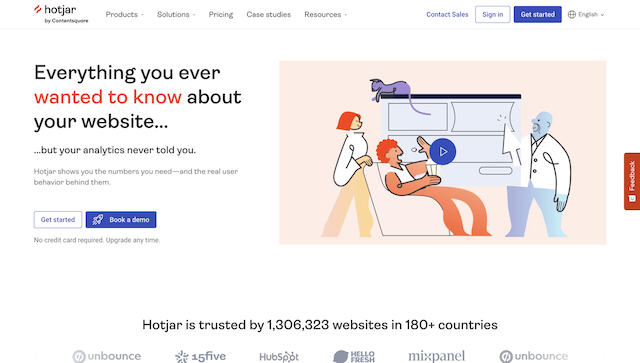
Task: Open the red Feedback side tab
Action: 632,181
